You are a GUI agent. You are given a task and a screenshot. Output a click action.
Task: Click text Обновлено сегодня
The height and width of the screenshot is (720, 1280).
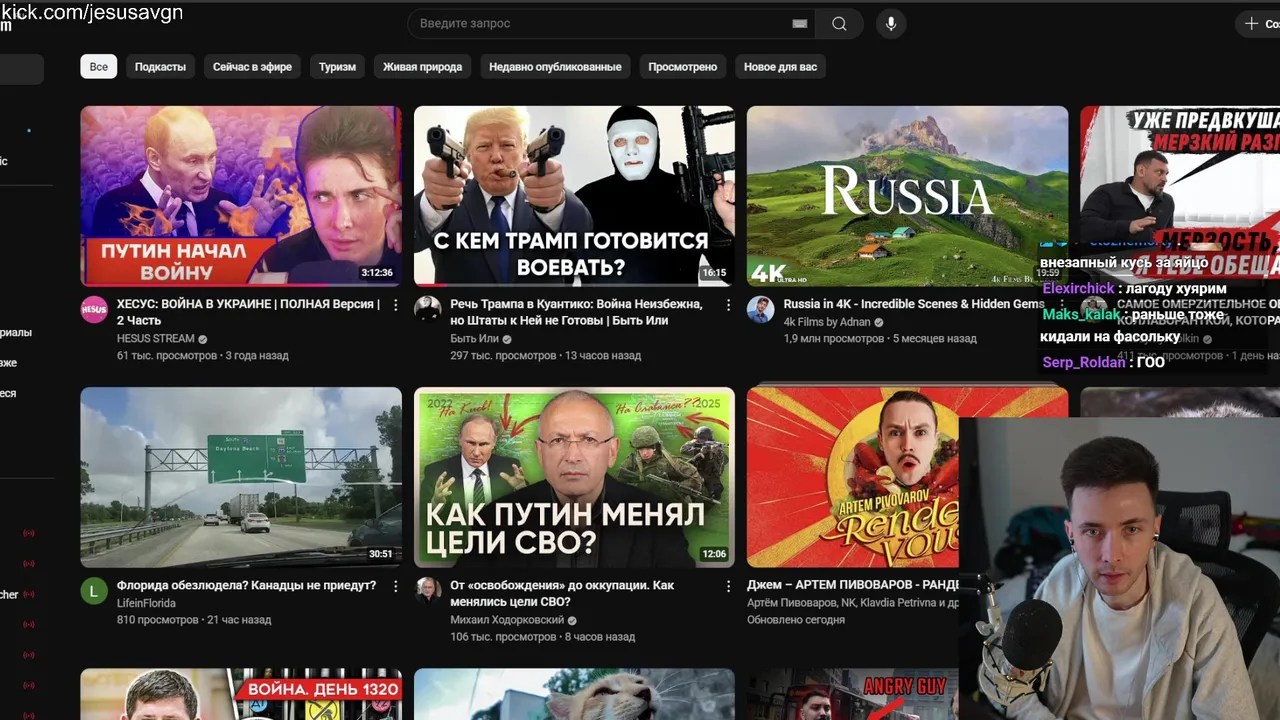tap(796, 620)
